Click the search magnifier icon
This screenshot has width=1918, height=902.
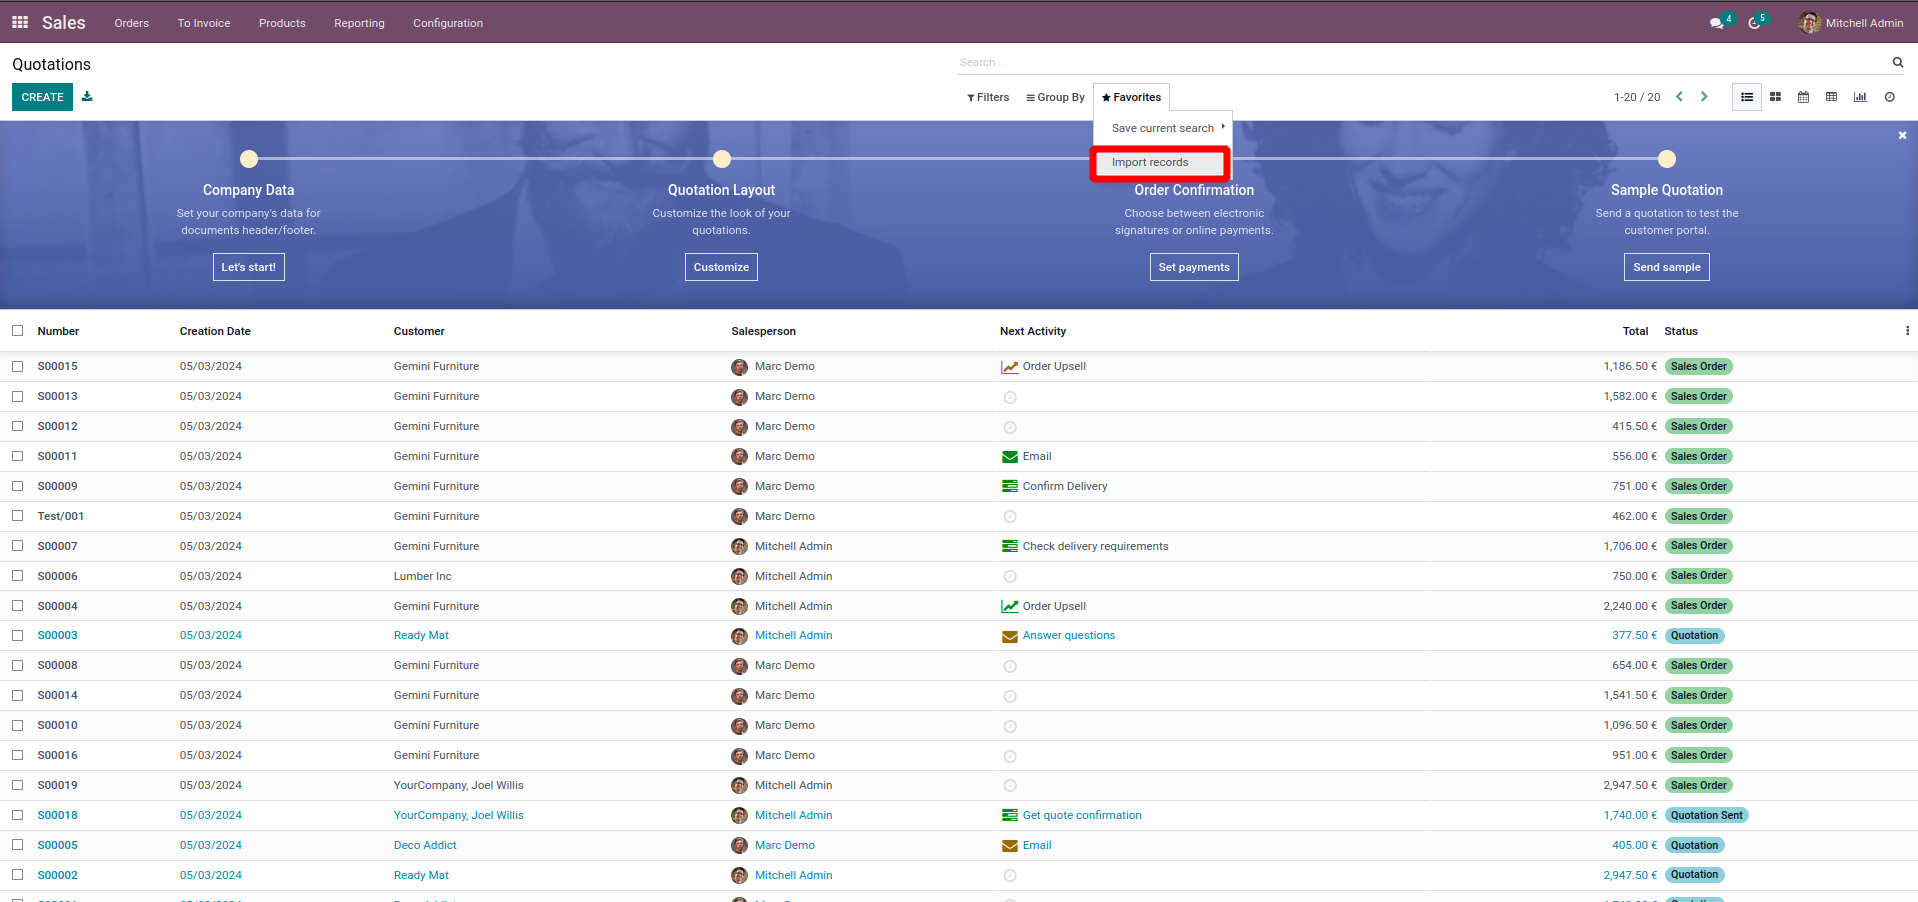pyautogui.click(x=1898, y=62)
